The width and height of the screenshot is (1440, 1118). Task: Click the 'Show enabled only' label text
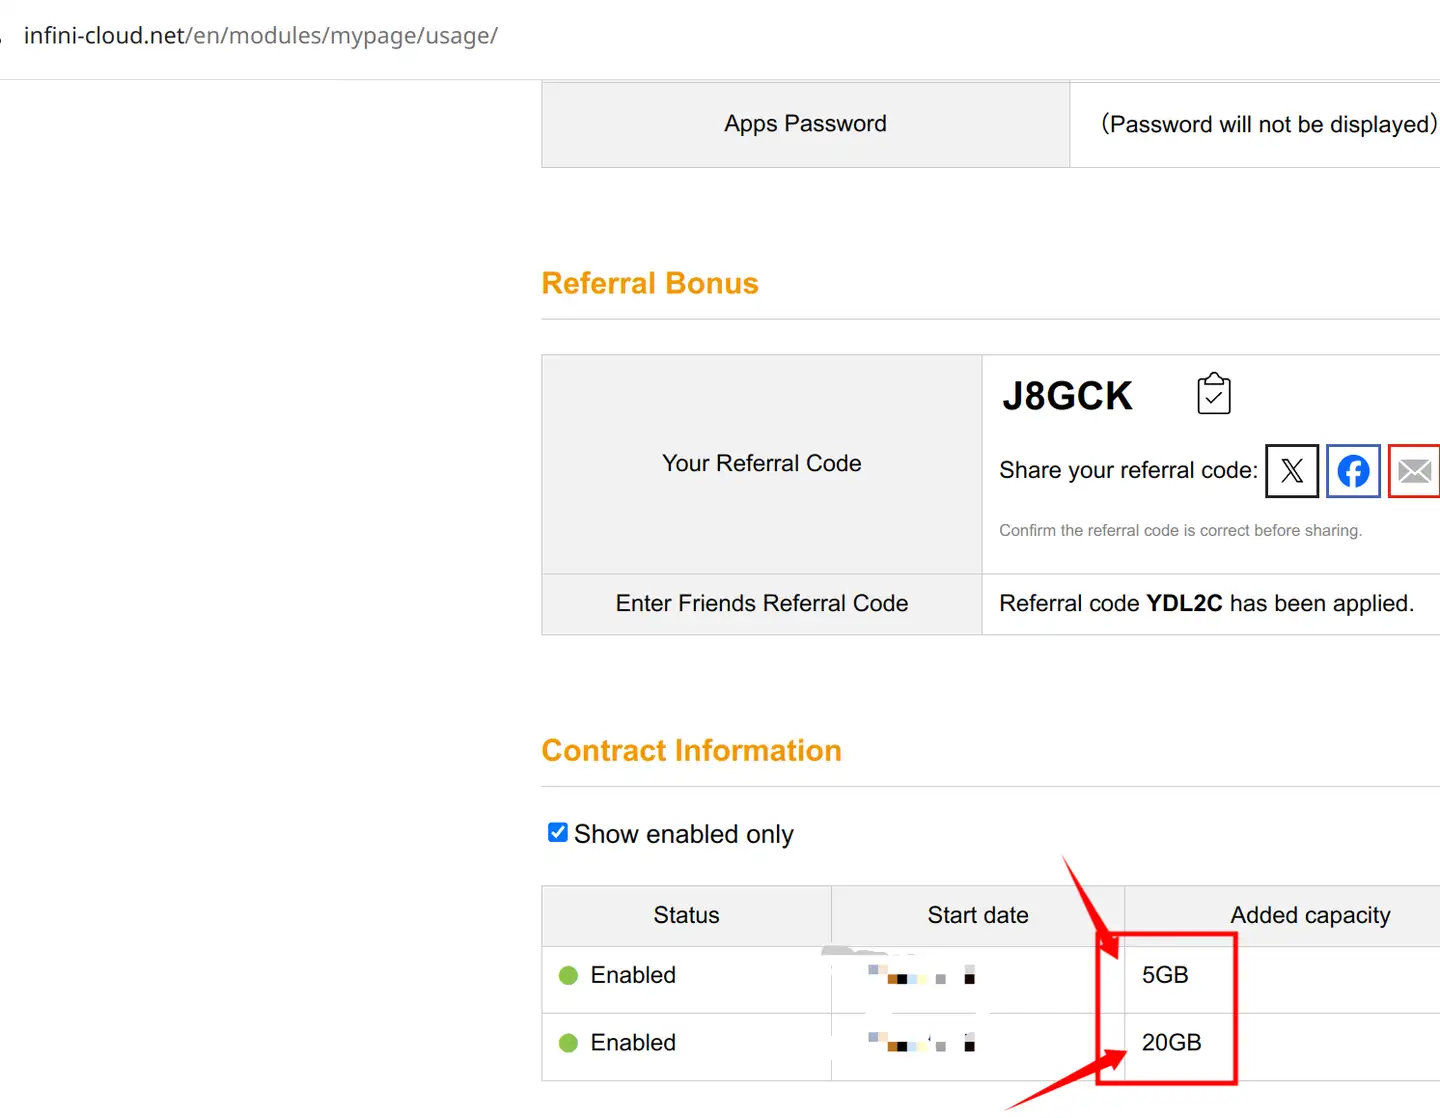[683, 834]
